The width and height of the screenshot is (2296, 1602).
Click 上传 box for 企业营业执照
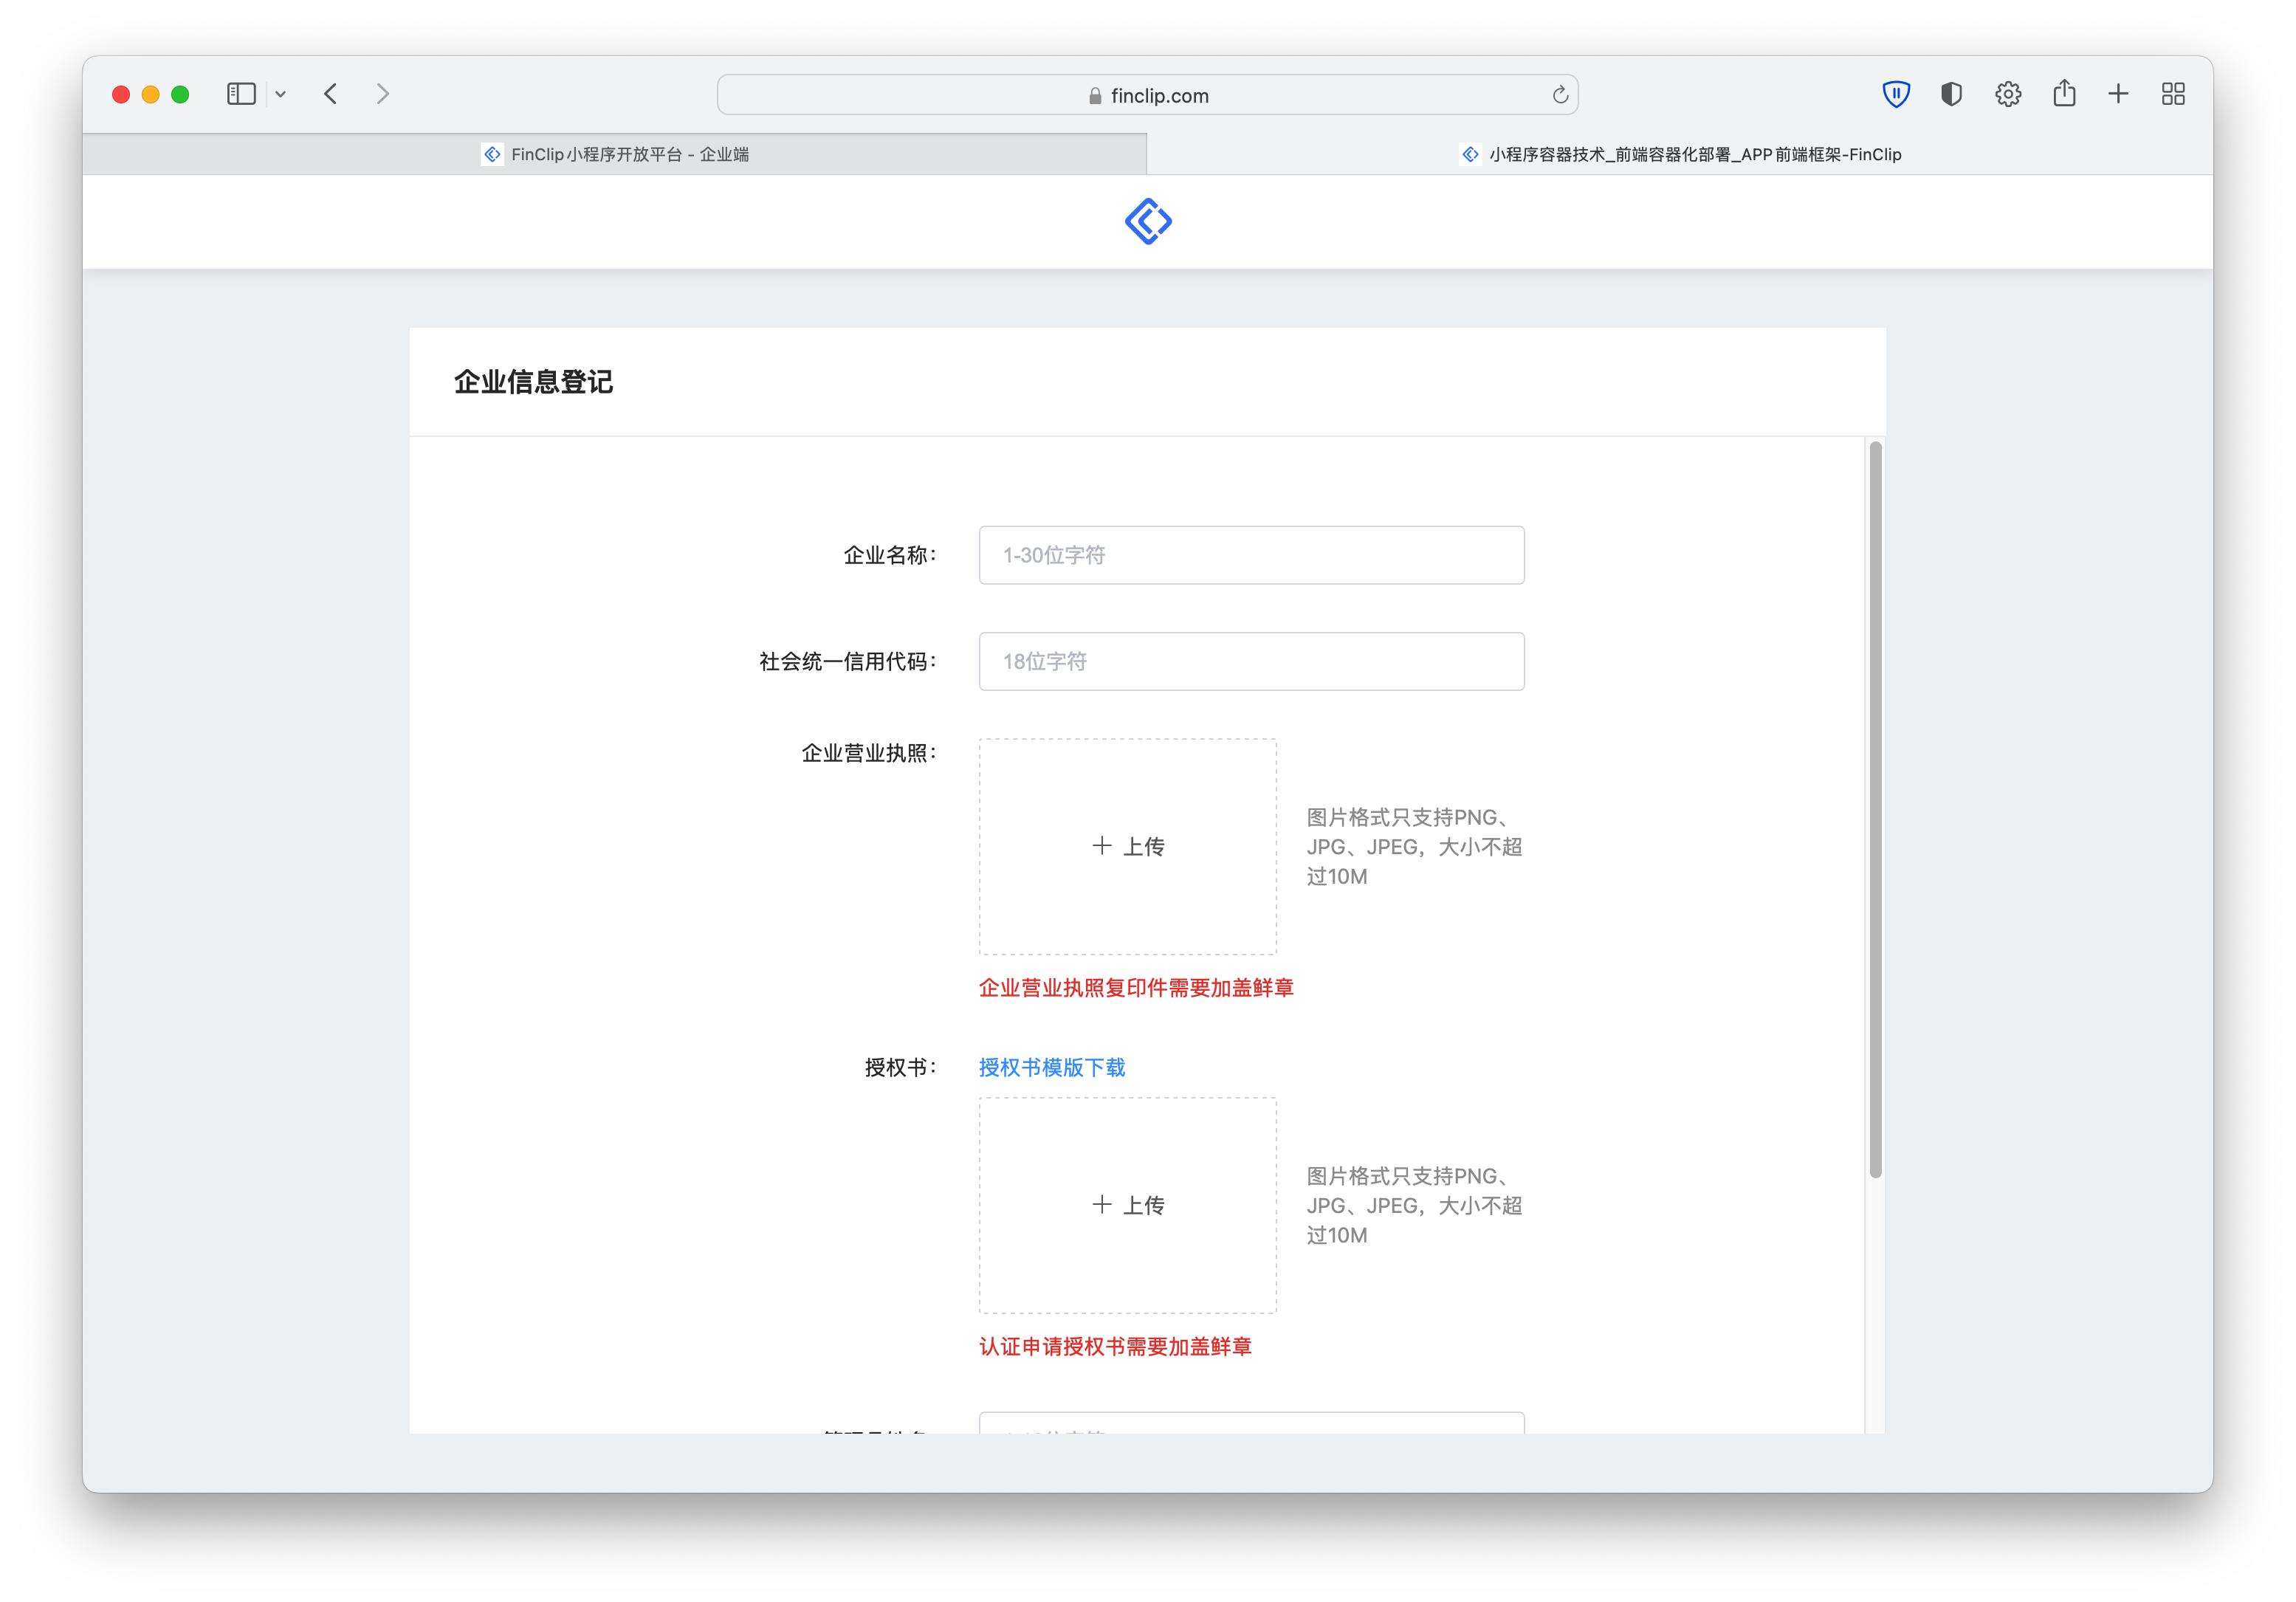click(x=1127, y=846)
